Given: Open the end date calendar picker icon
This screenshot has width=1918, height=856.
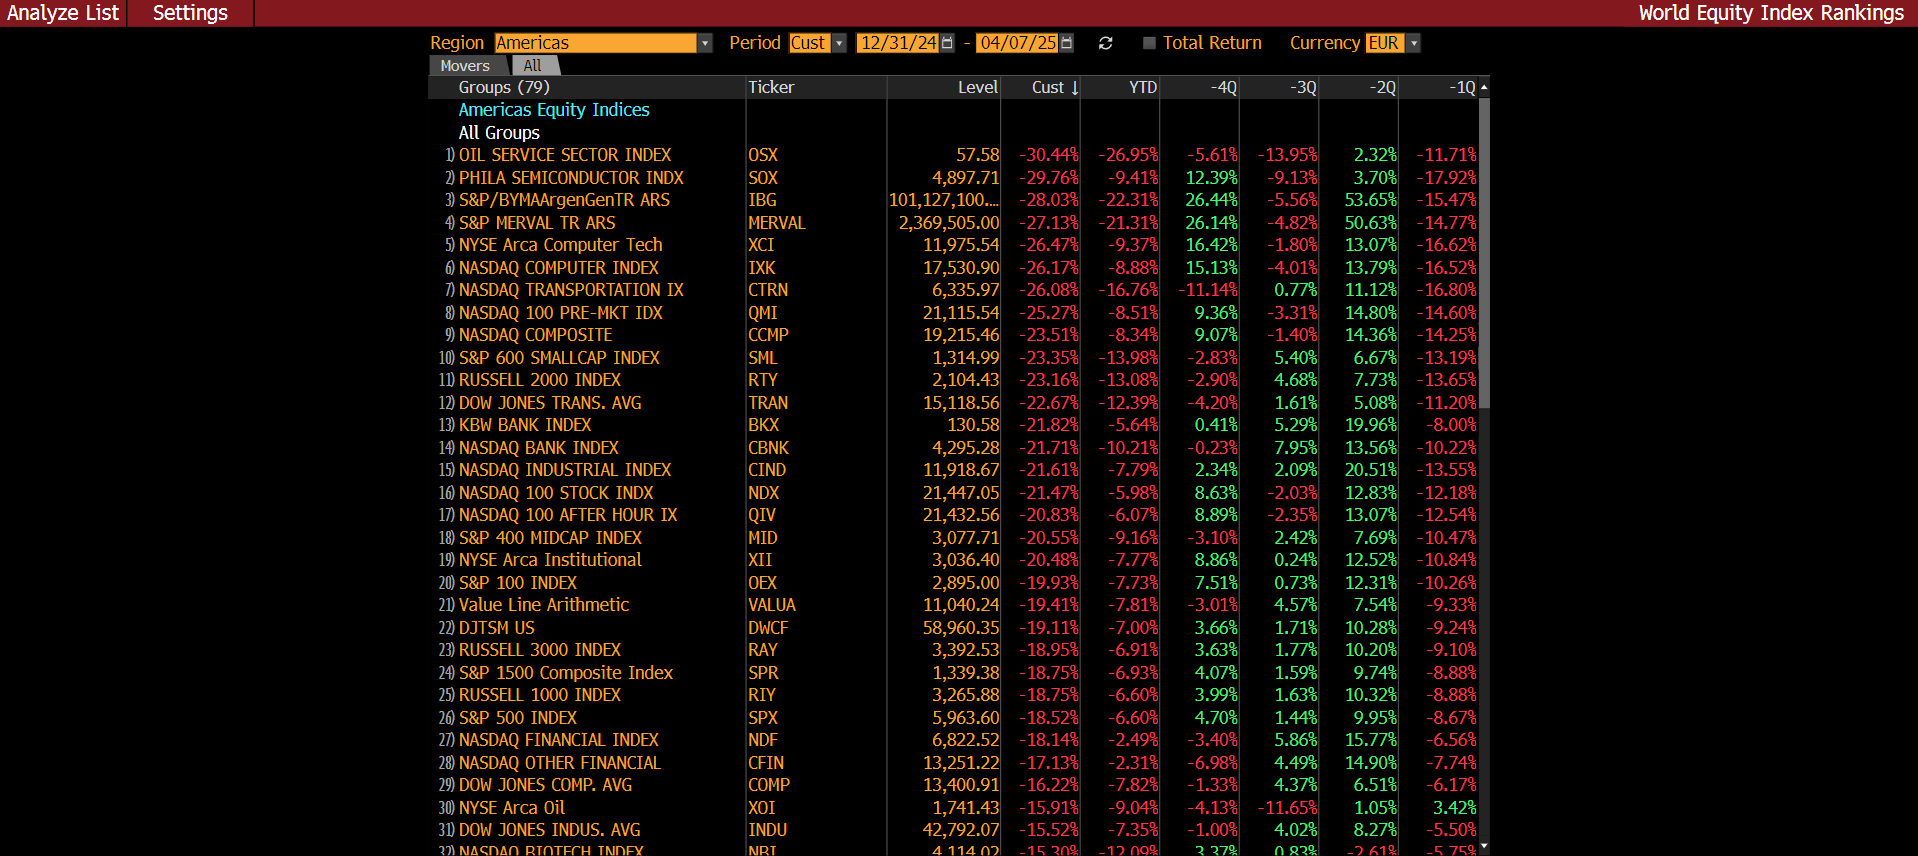Looking at the screenshot, I should tap(1066, 43).
